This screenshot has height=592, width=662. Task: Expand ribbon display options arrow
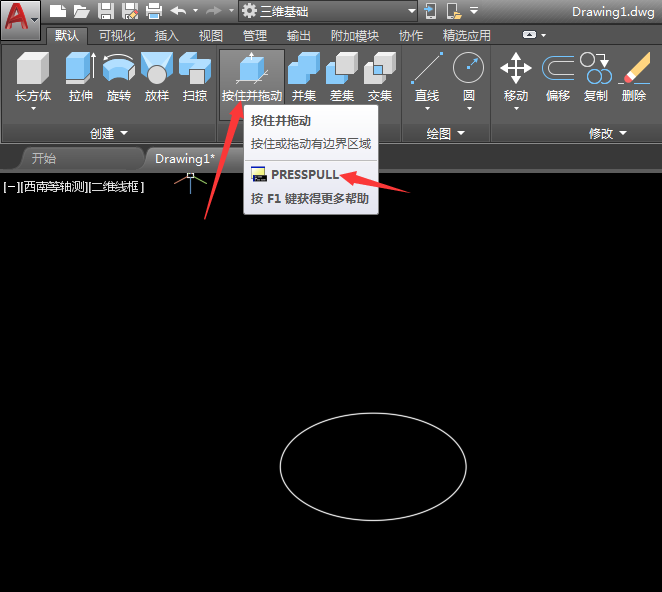[544, 35]
